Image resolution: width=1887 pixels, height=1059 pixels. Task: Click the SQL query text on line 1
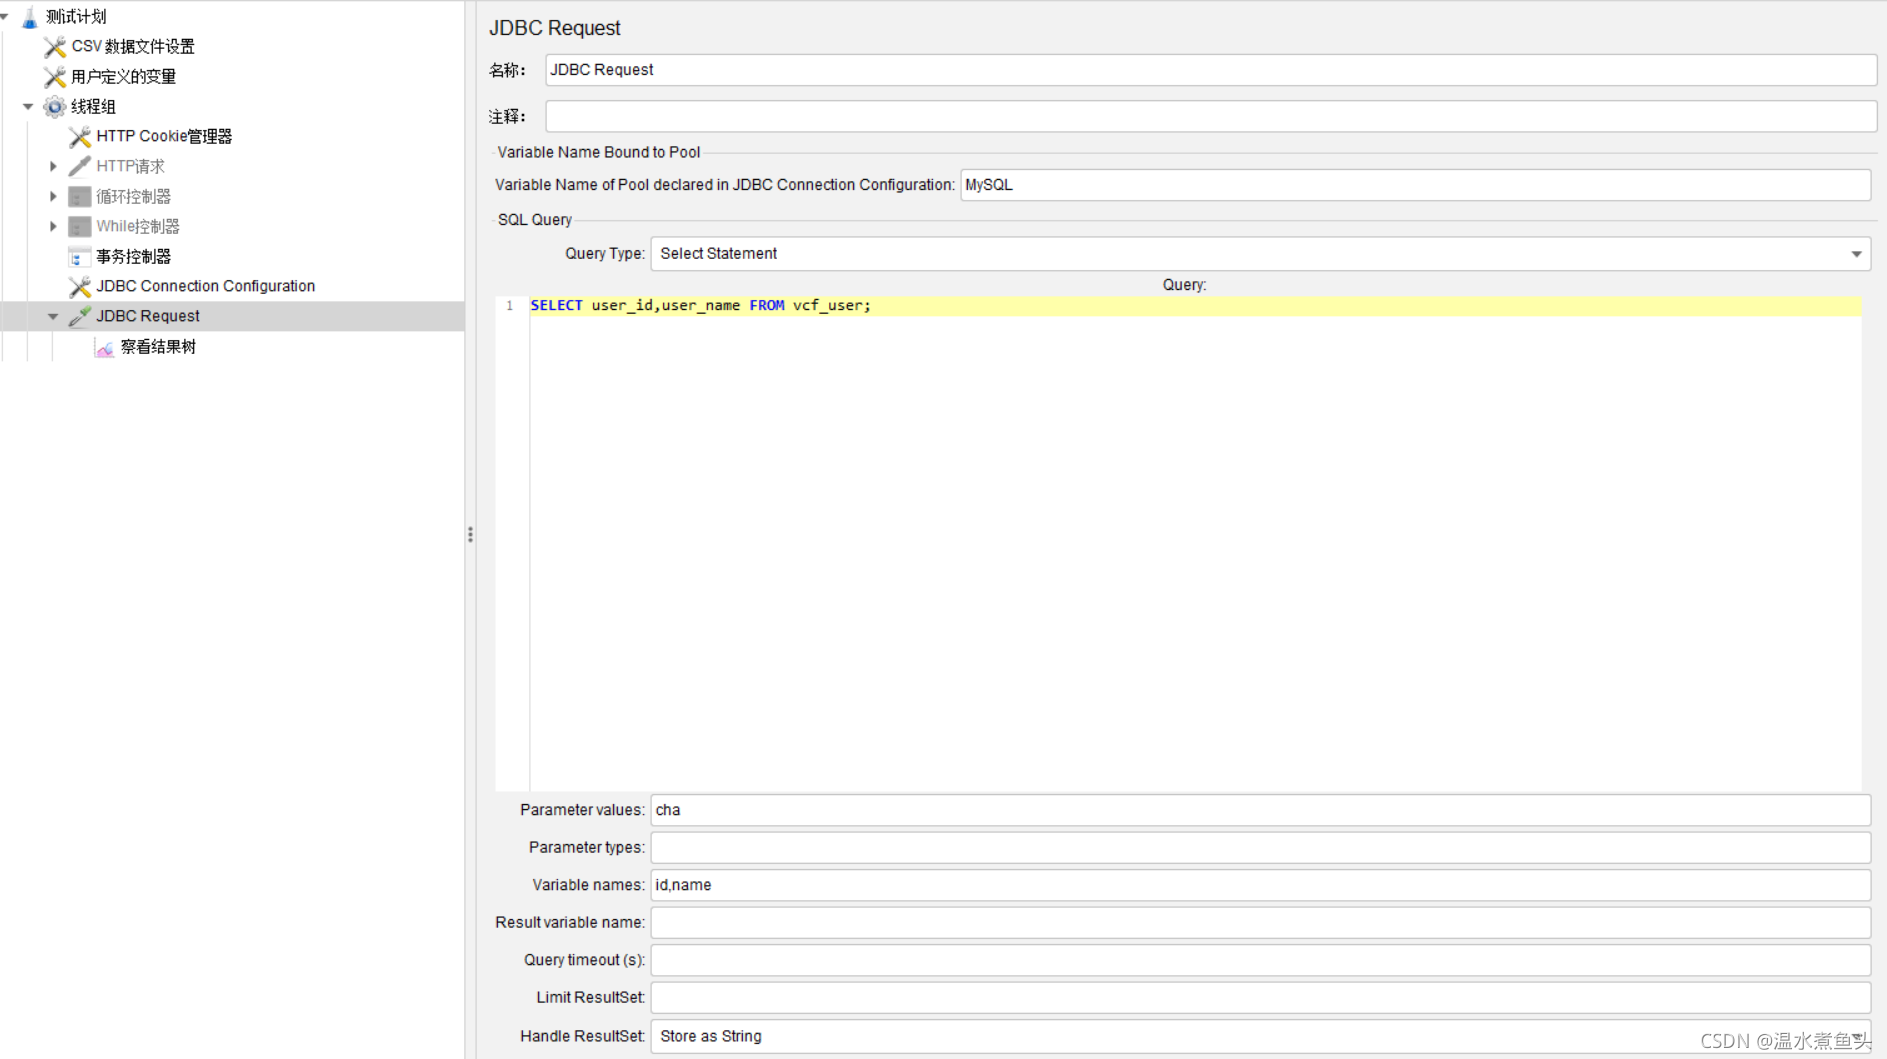point(700,306)
